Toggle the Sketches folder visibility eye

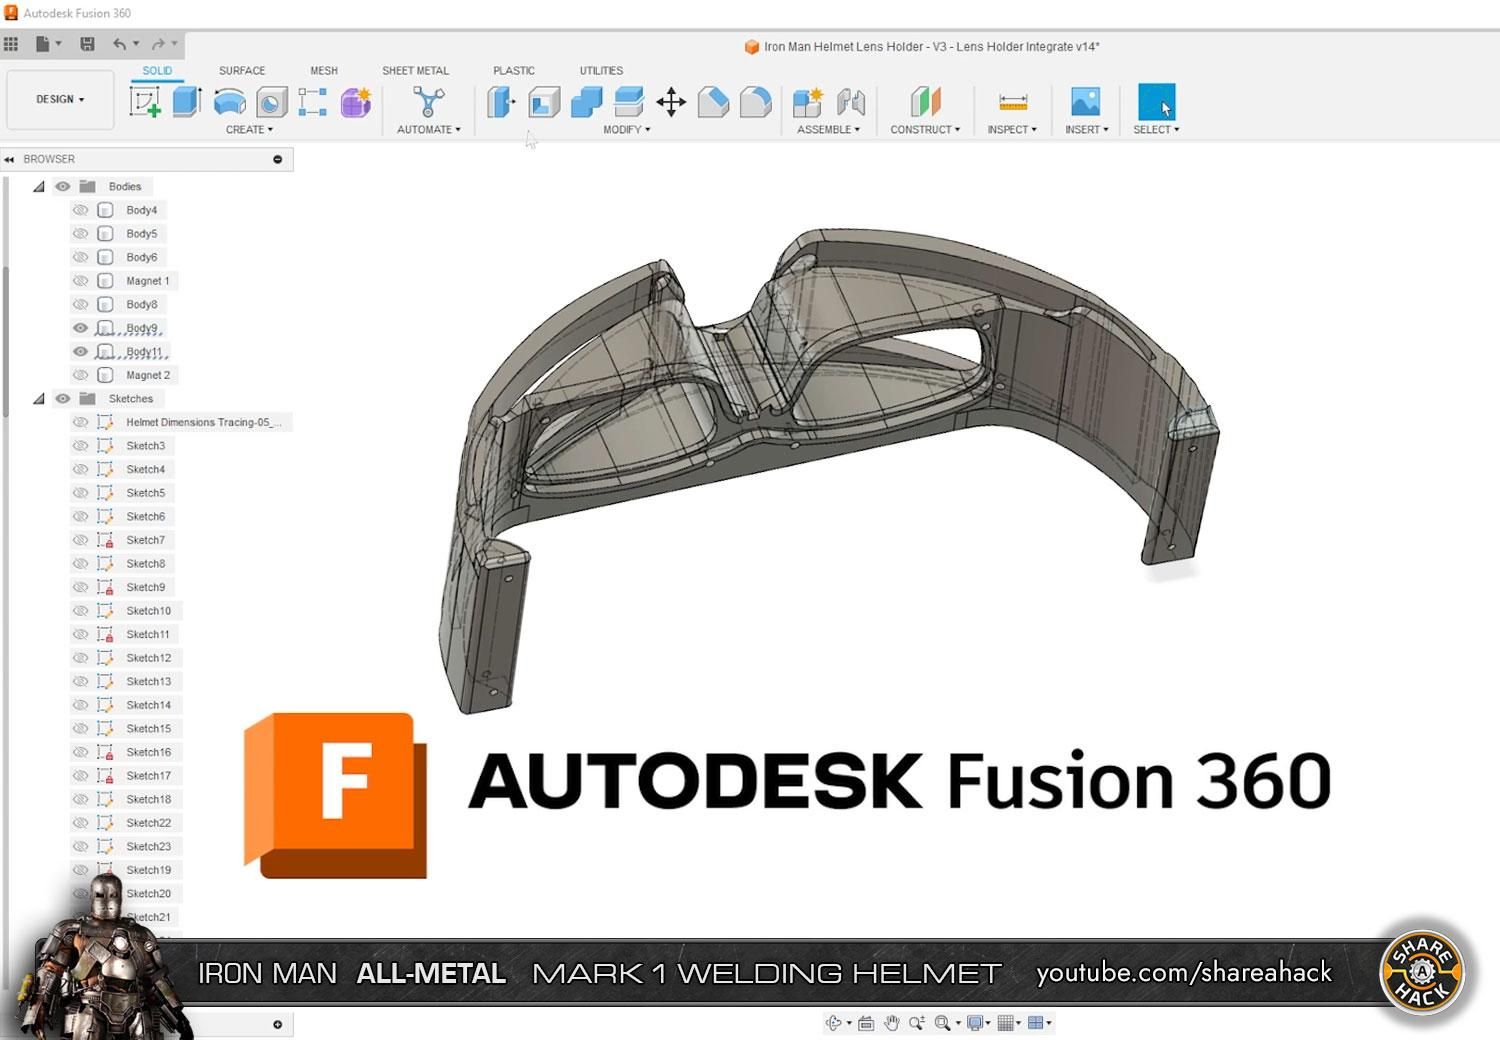(x=63, y=399)
